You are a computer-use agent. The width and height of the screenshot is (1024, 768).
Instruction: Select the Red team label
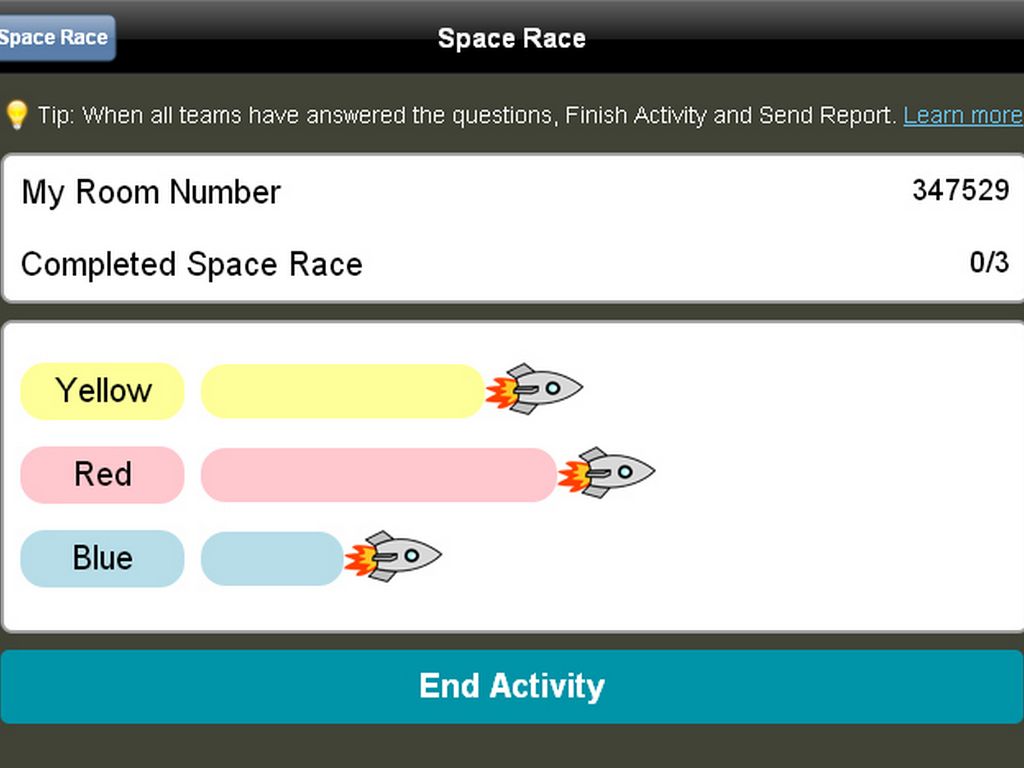103,474
